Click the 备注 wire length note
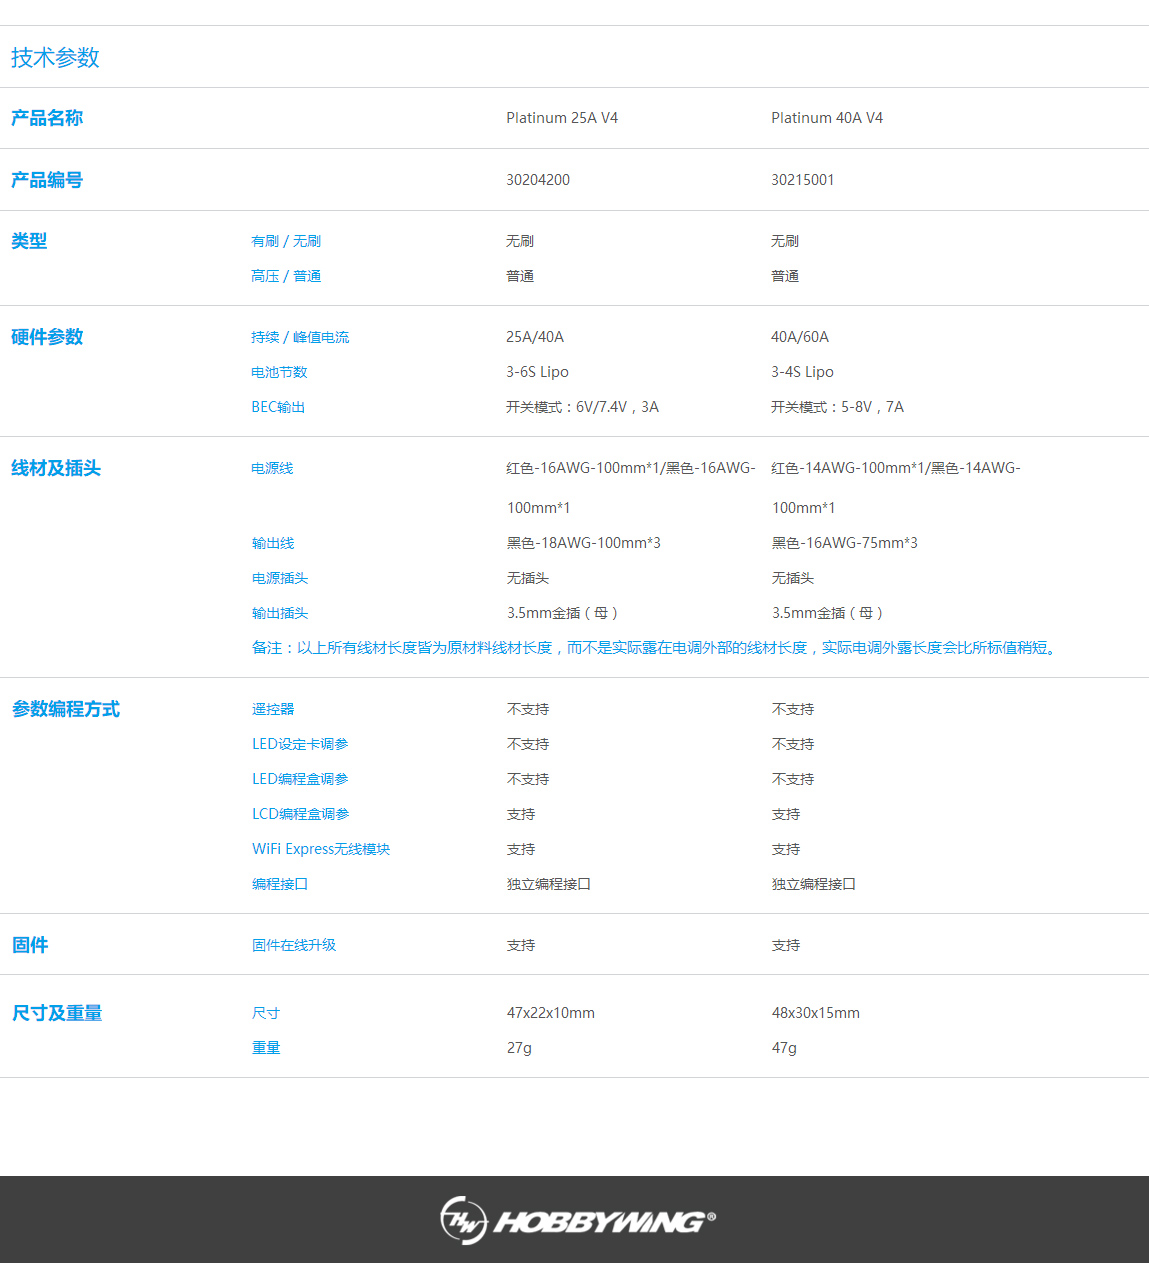The height and width of the screenshot is (1263, 1149). point(656,648)
